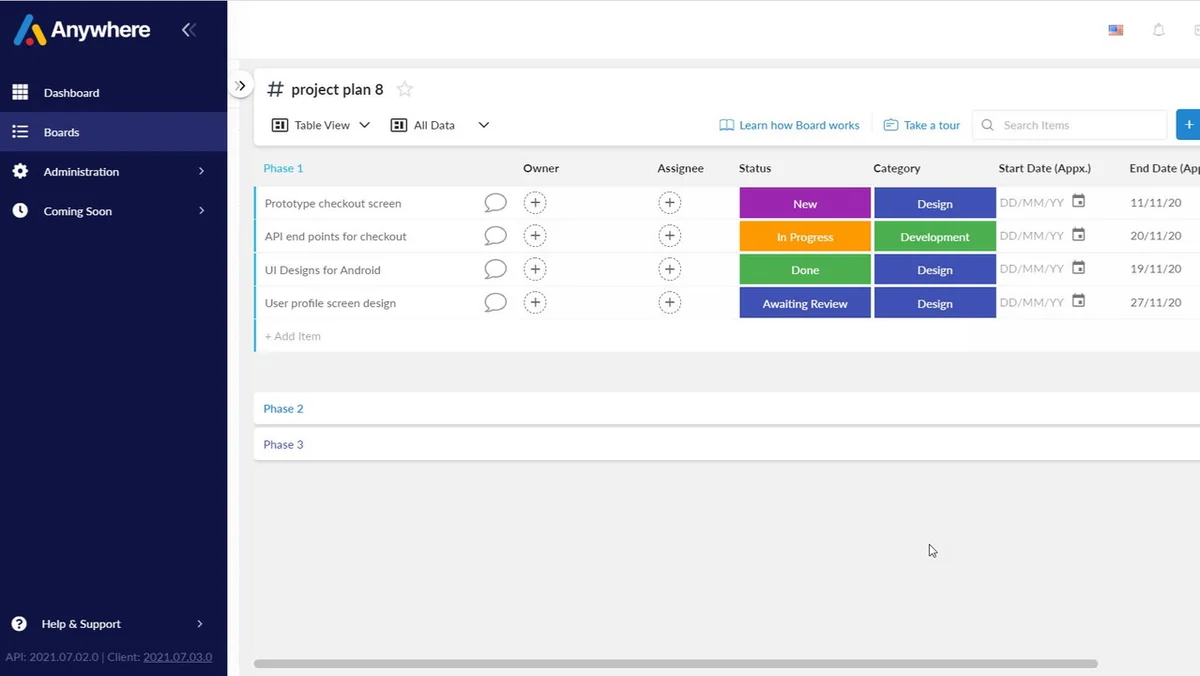Open calendar picker for Prototype checkout start date
The image size is (1200, 676).
(x=1078, y=202)
